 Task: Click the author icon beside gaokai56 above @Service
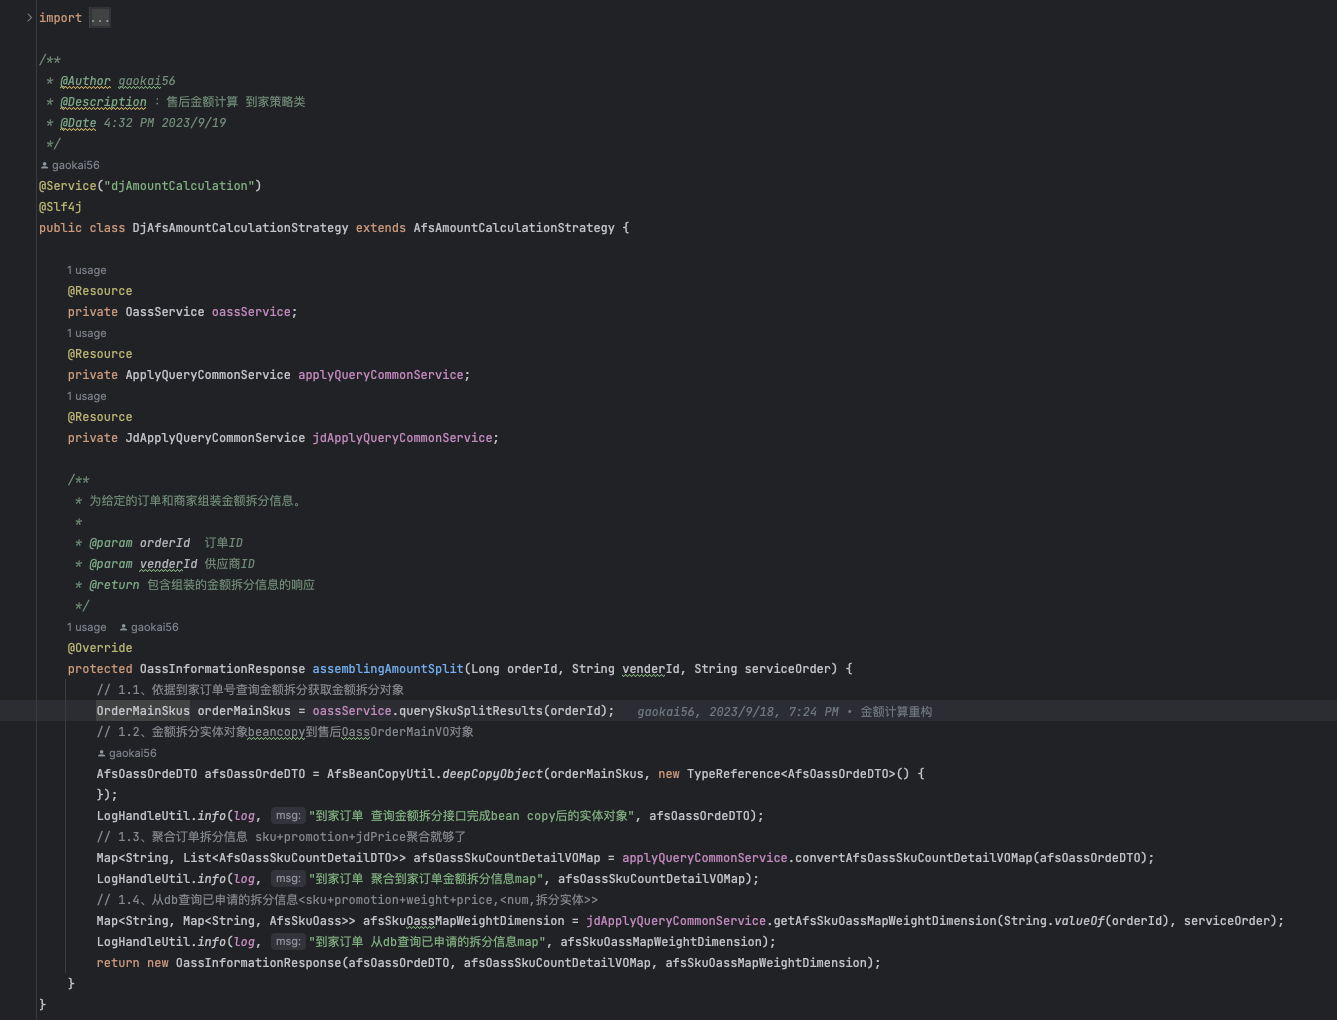pos(44,165)
